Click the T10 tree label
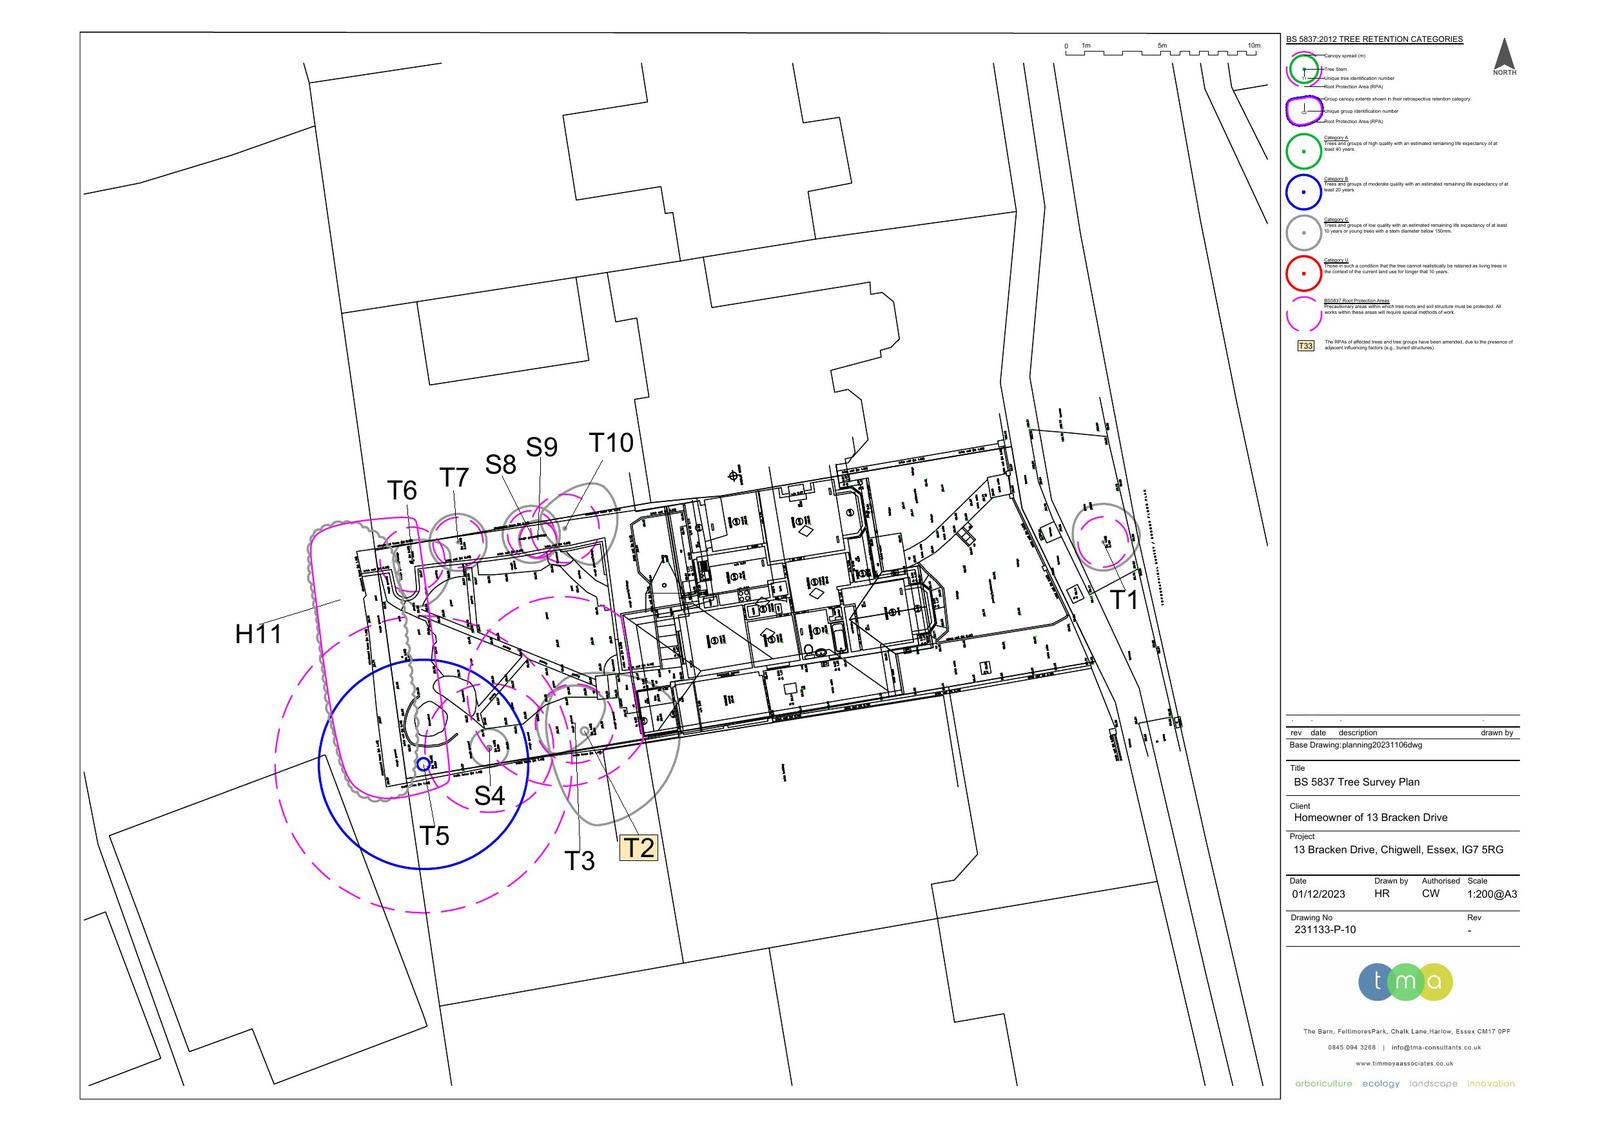 tap(611, 442)
